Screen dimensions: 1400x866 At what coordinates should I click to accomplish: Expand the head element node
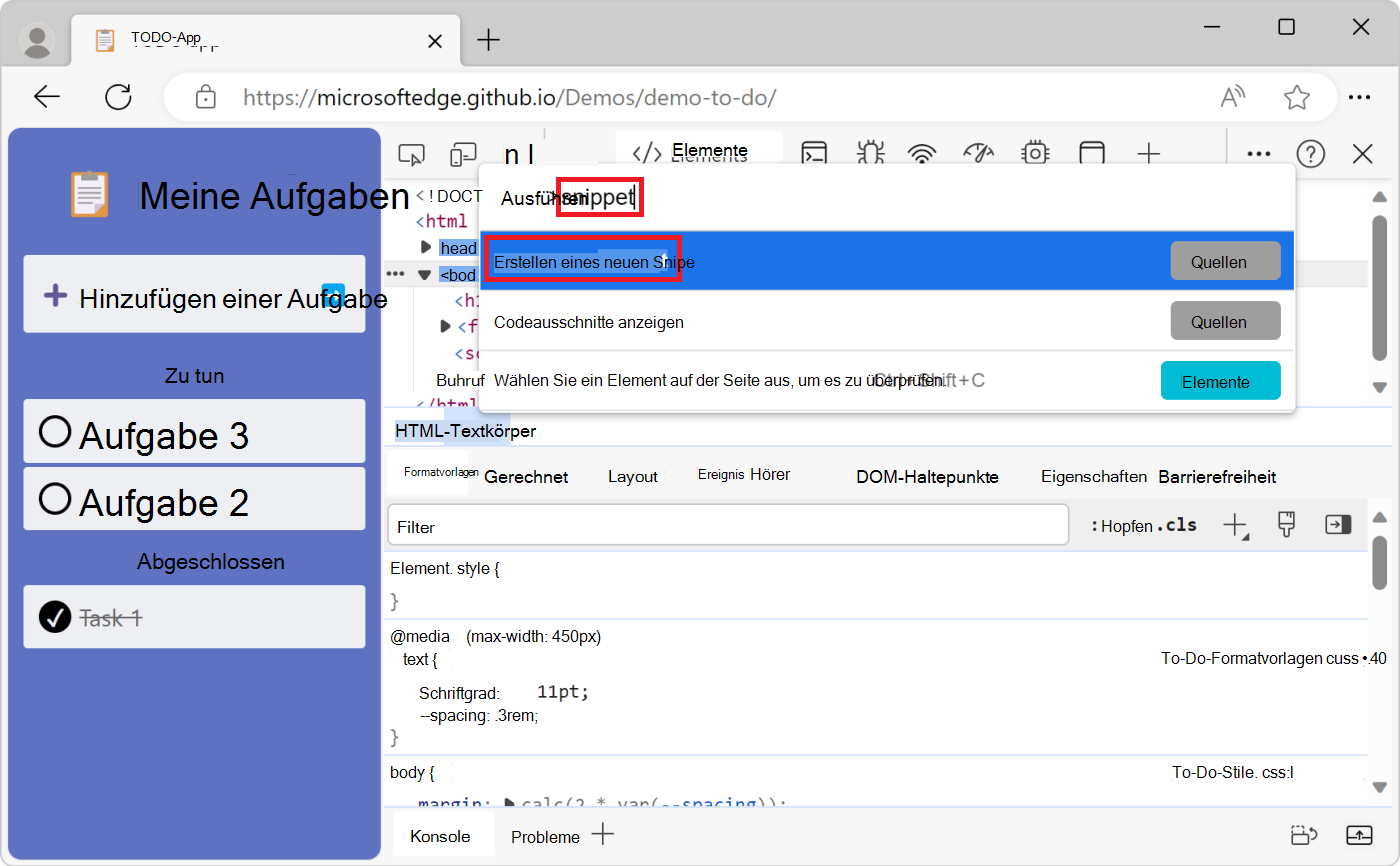426,247
